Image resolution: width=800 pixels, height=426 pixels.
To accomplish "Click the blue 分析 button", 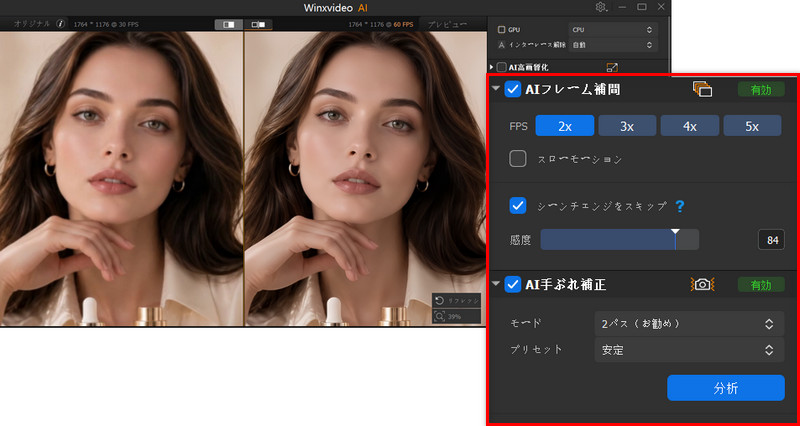I will [726, 388].
